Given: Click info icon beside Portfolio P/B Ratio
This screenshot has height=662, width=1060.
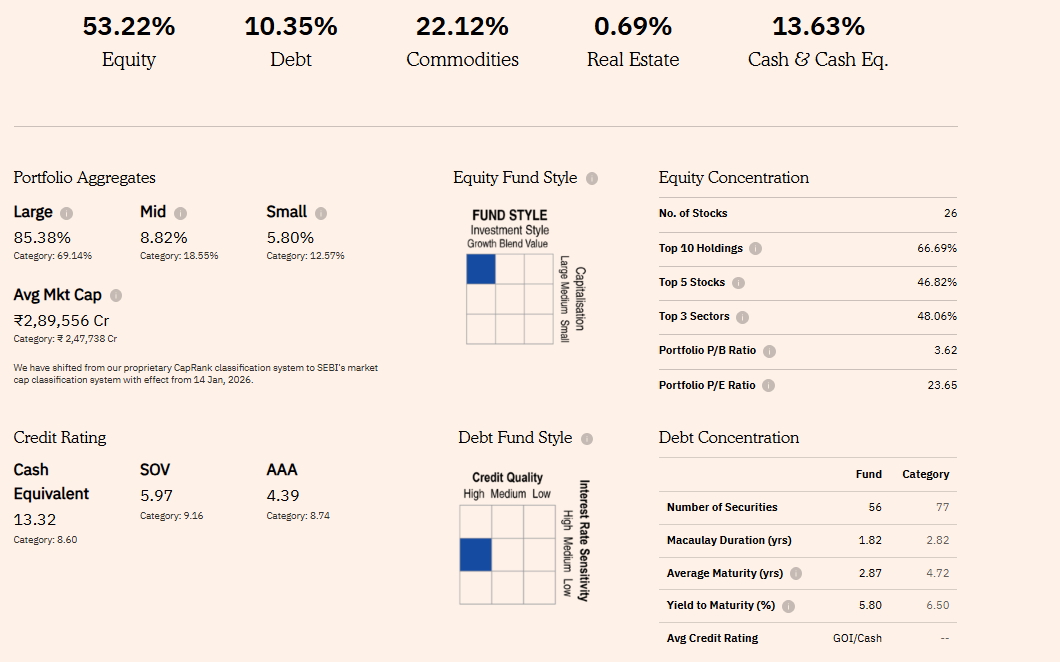Looking at the screenshot, I should click(769, 351).
